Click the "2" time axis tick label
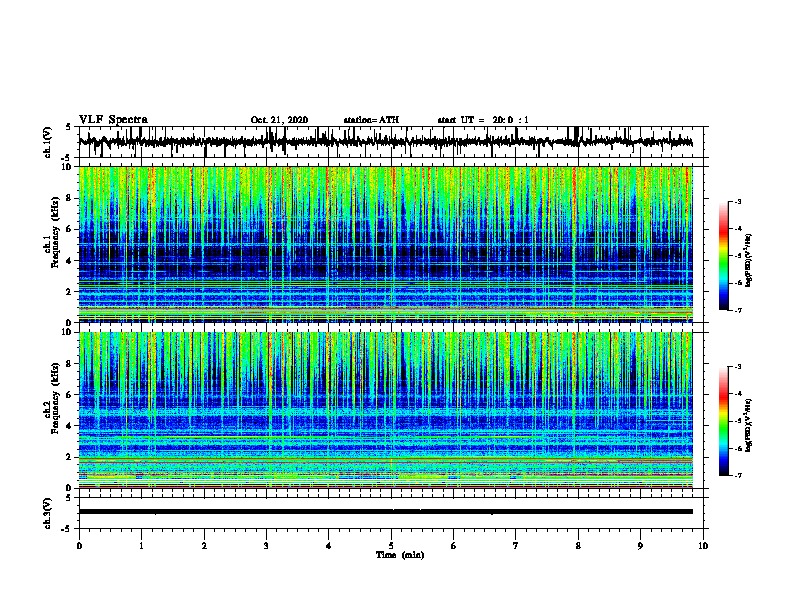This screenshot has height=612, width=792. (204, 546)
